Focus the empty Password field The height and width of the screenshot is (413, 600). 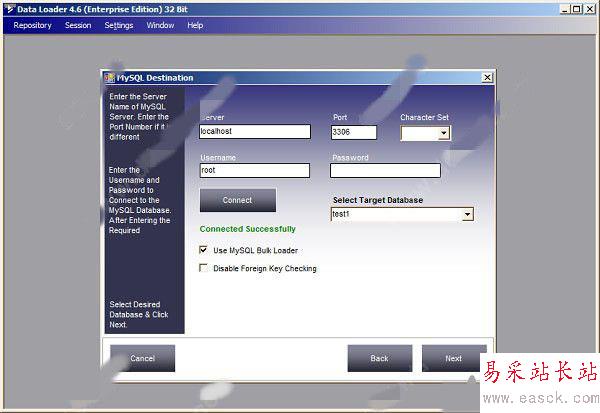click(x=385, y=170)
